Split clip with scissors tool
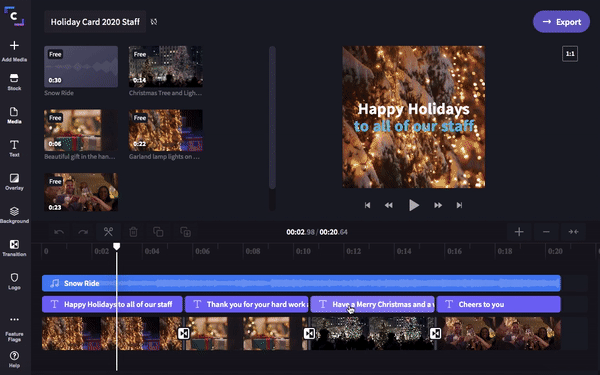 [x=108, y=232]
